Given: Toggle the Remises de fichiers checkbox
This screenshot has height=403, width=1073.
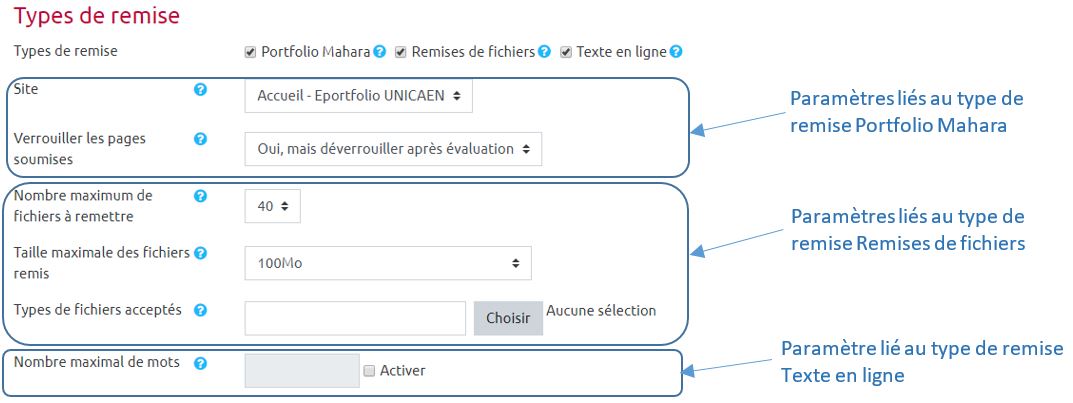Looking at the screenshot, I should [400, 52].
